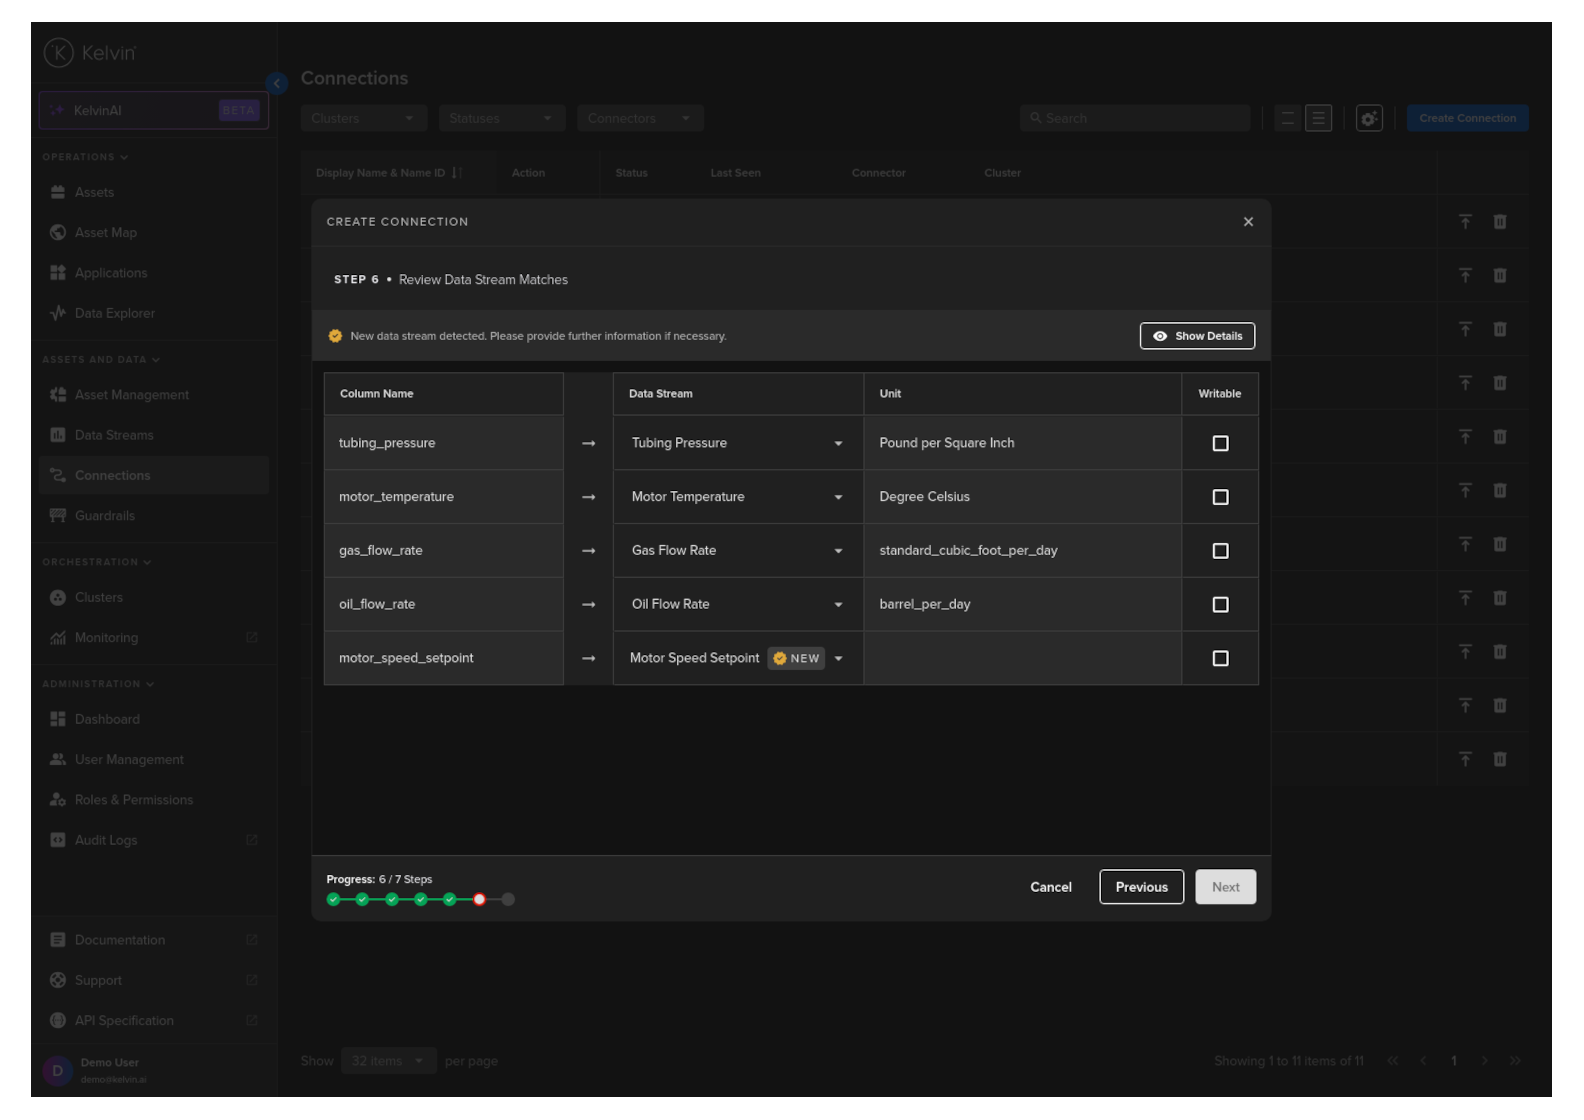Select Asset Management in the sidebar
This screenshot has width=1584, height=1120.
tap(131, 395)
